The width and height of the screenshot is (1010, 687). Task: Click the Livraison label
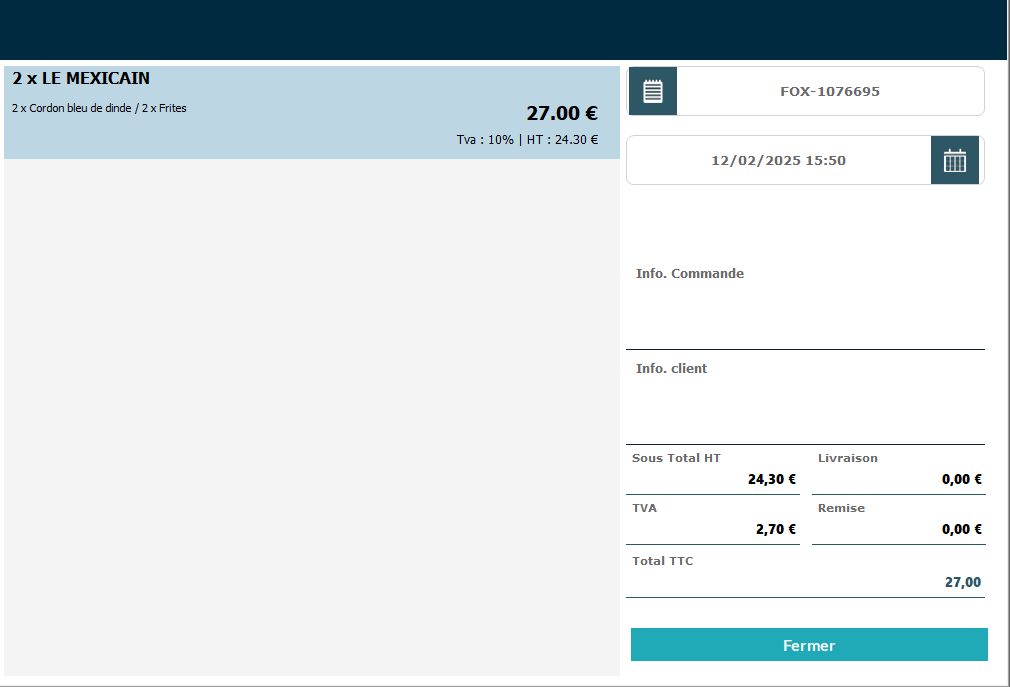tap(847, 458)
